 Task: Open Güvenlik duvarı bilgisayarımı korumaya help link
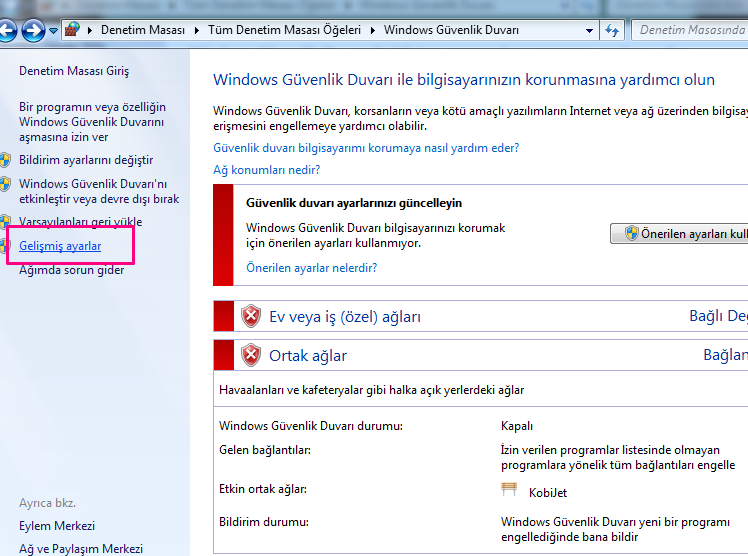coord(366,148)
